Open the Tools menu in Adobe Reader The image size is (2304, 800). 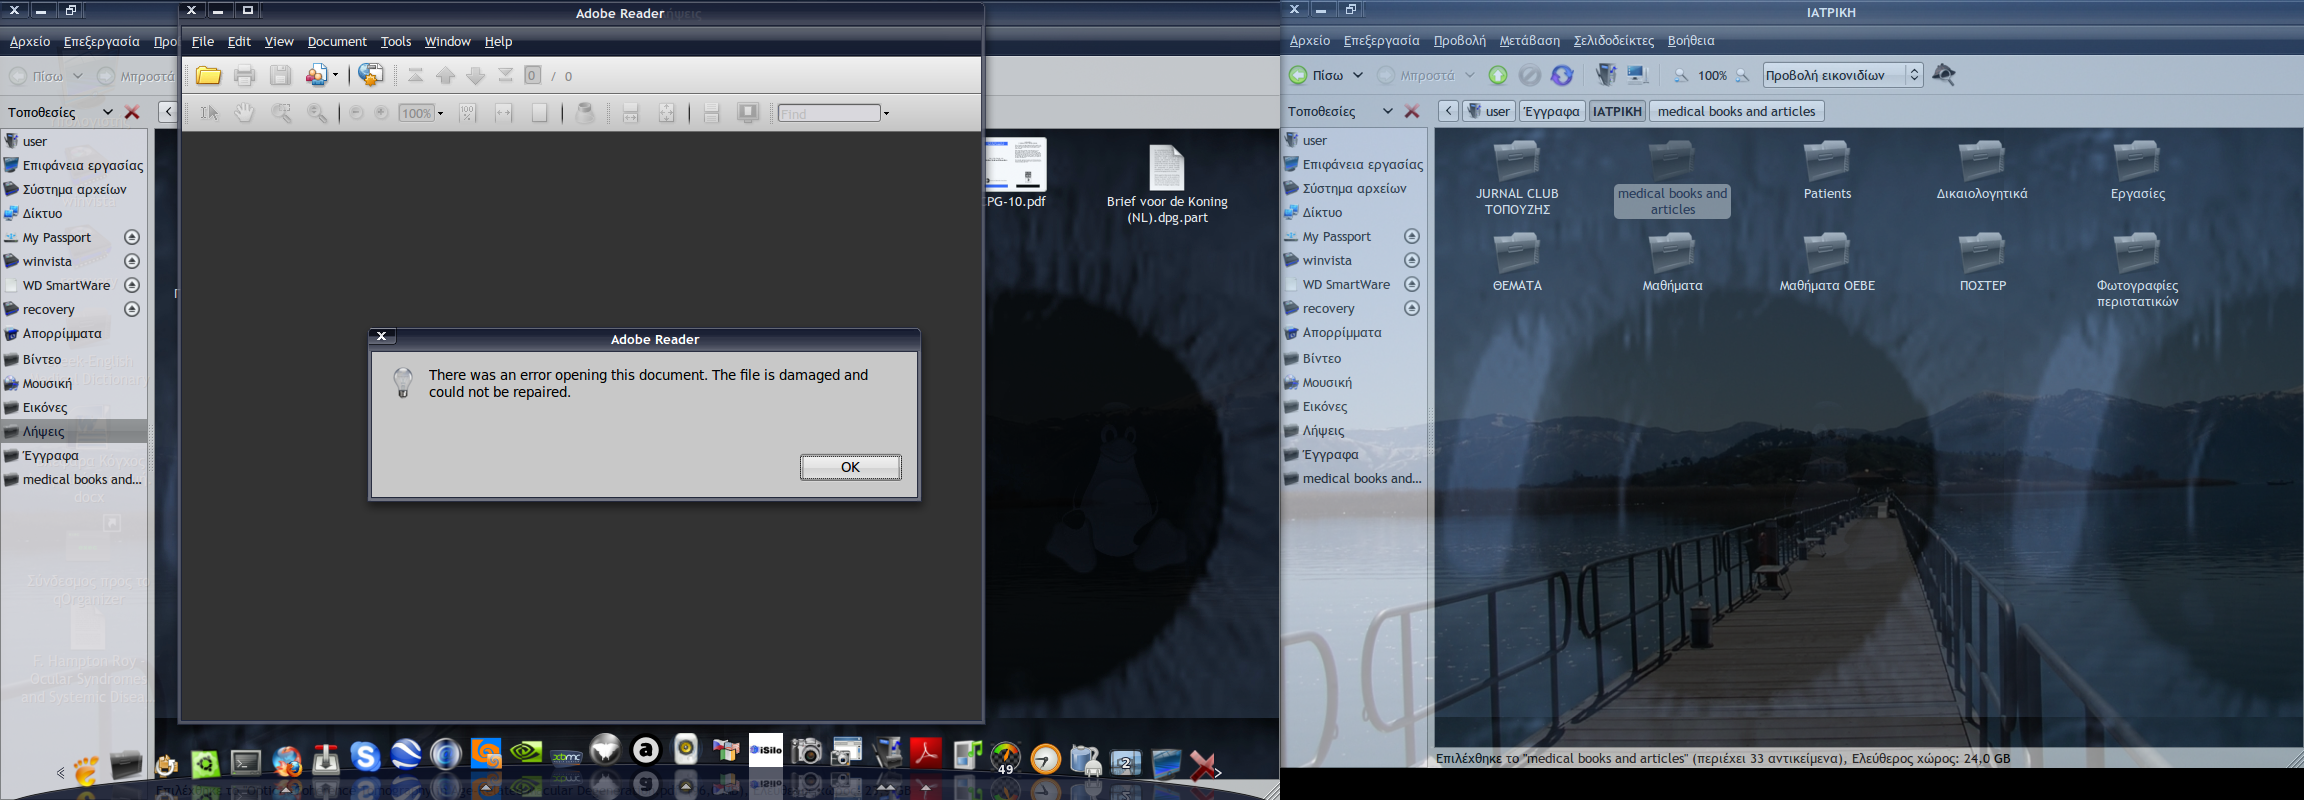(396, 41)
